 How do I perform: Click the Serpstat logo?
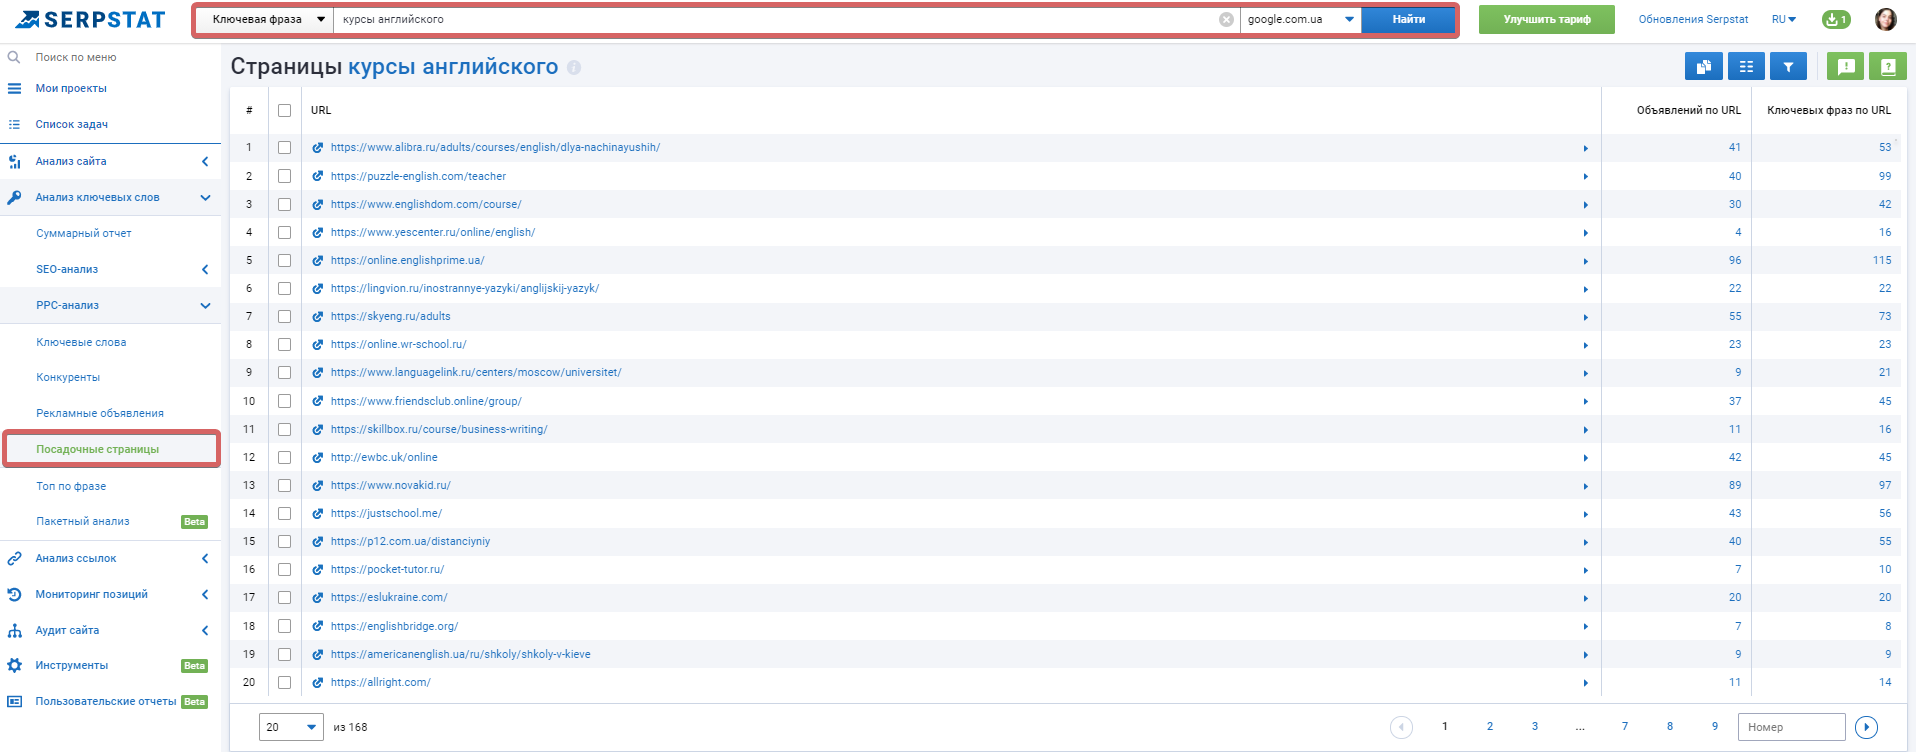90,19
